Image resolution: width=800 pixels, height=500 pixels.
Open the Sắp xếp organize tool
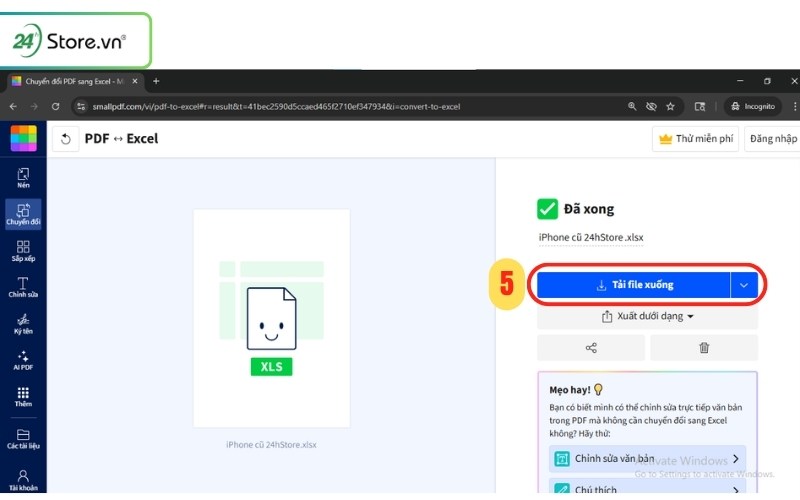pyautogui.click(x=23, y=251)
